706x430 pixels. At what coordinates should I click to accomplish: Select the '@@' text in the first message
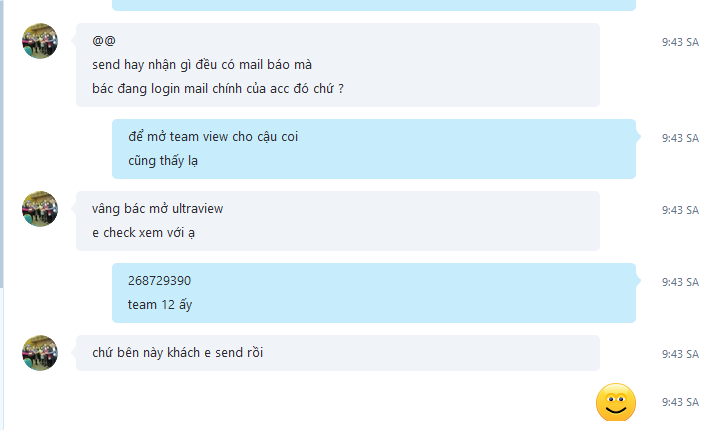(104, 41)
